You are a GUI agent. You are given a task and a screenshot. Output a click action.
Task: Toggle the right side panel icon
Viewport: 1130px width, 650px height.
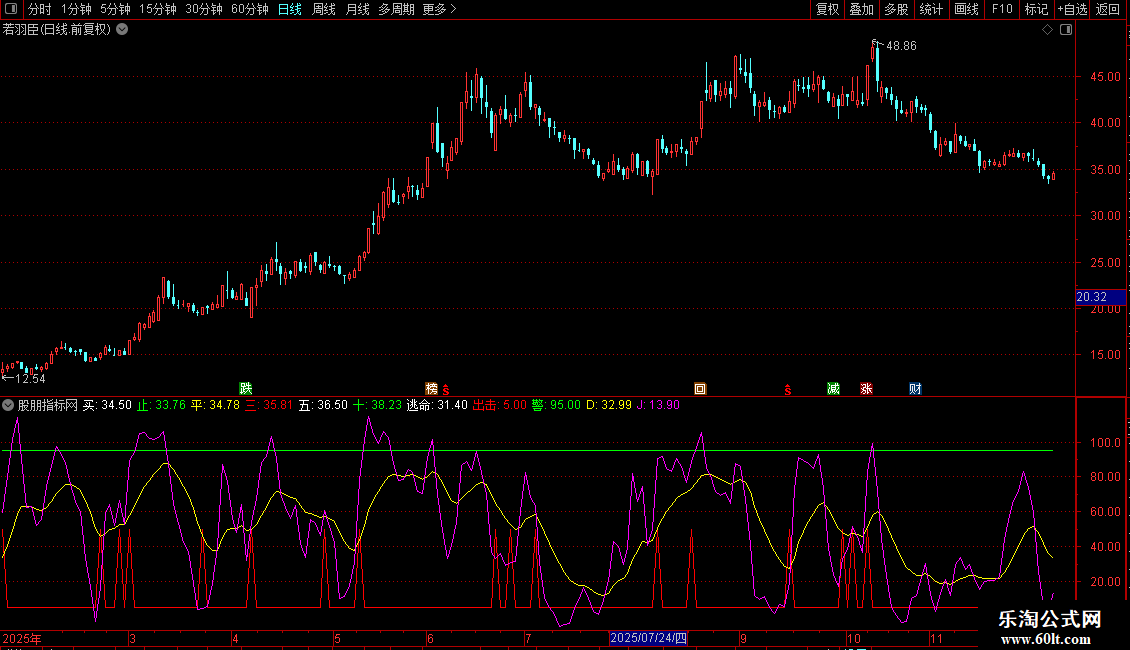pyautogui.click(x=1066, y=30)
